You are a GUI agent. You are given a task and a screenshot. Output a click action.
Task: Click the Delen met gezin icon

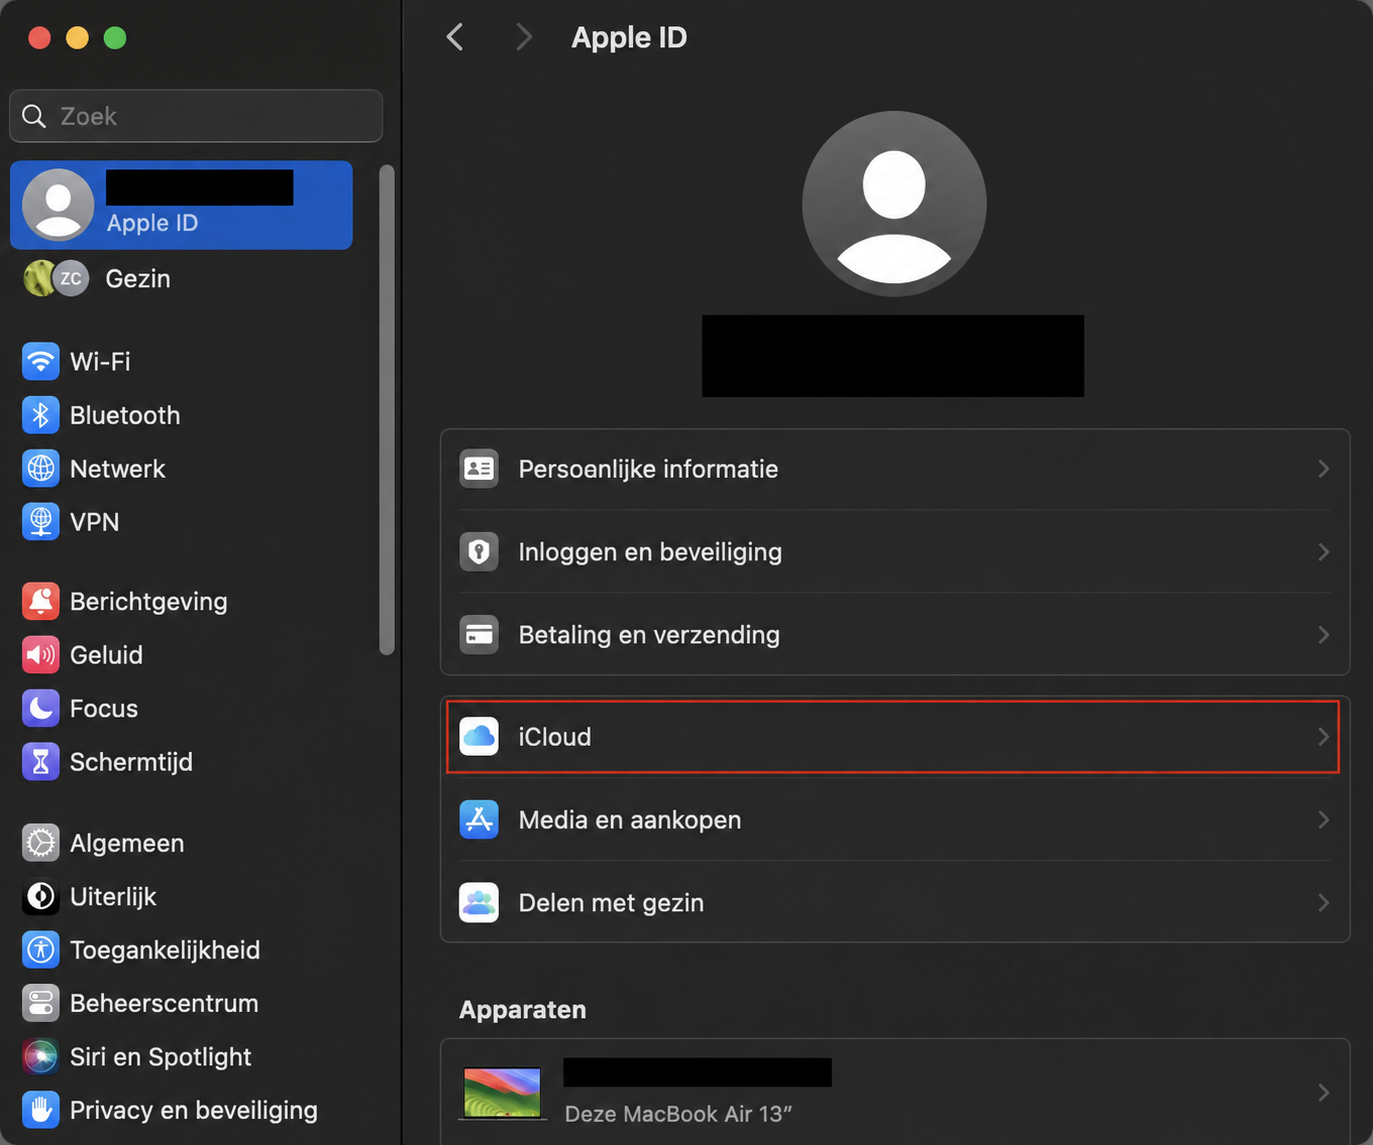pyautogui.click(x=479, y=903)
